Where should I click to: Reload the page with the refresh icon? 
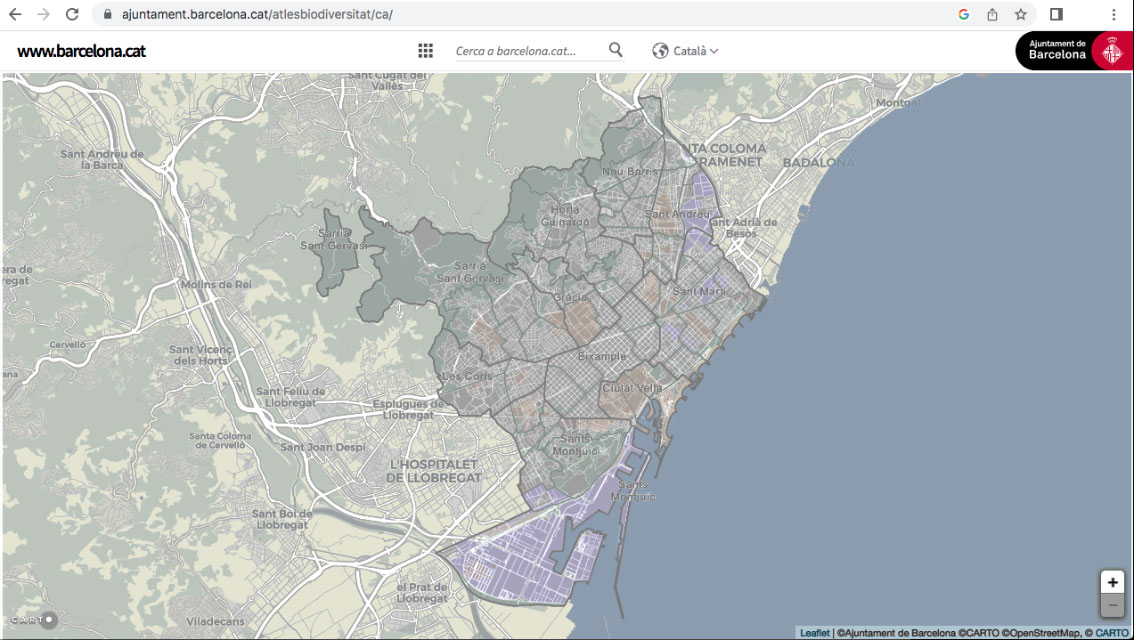[72, 15]
